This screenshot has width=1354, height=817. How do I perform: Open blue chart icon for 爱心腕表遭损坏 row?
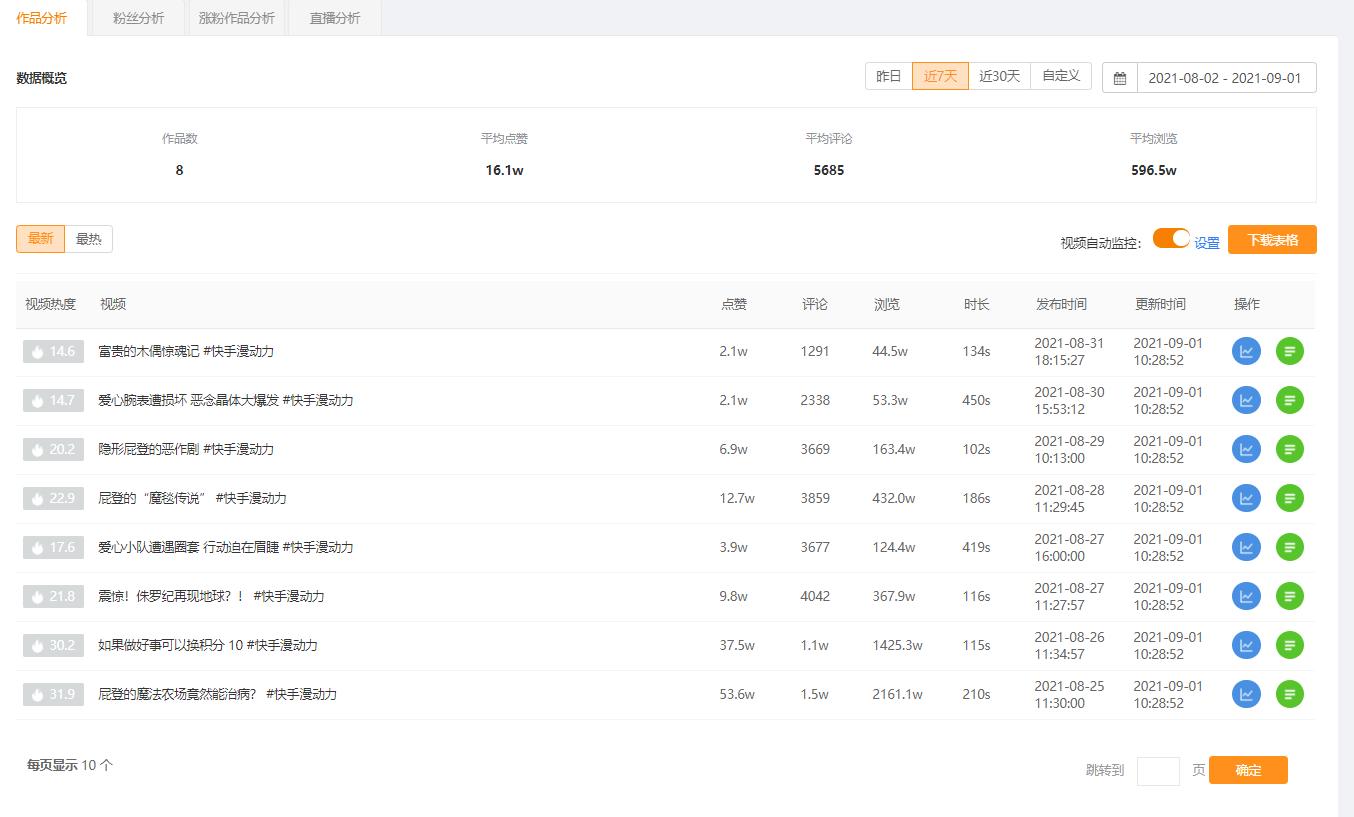pos(1246,400)
